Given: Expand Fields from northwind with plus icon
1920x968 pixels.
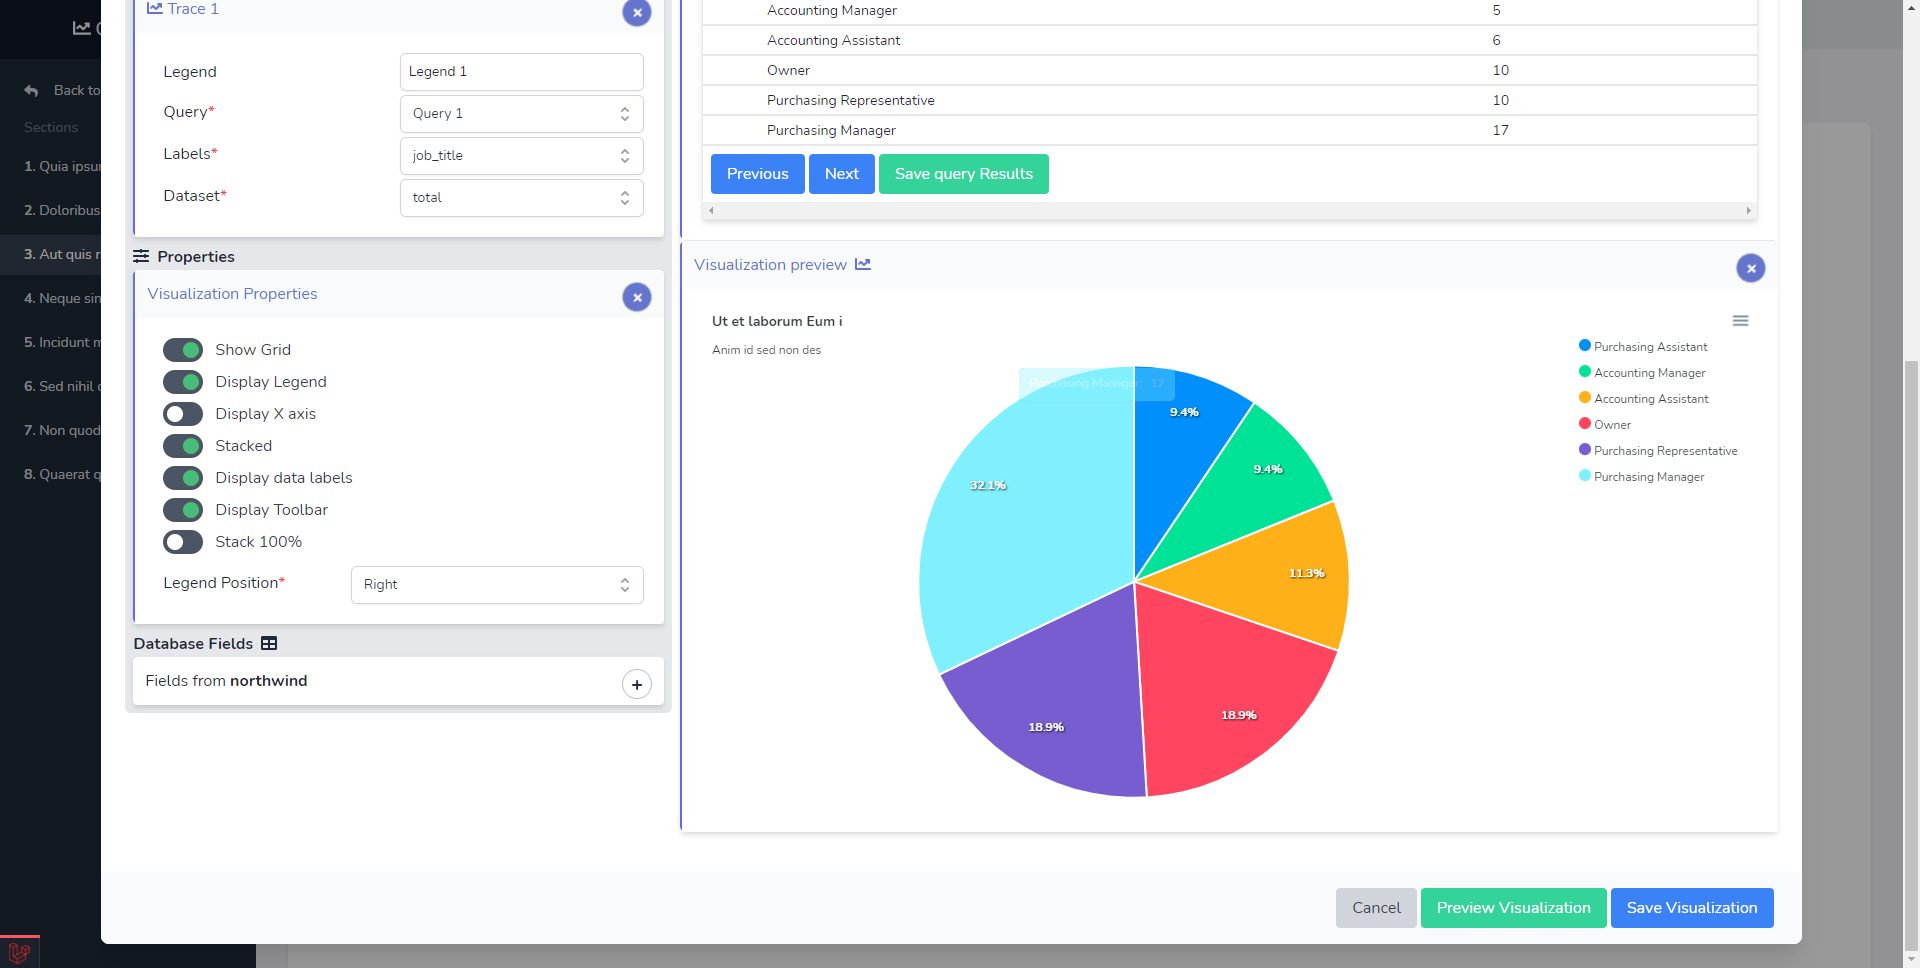Looking at the screenshot, I should [x=636, y=684].
